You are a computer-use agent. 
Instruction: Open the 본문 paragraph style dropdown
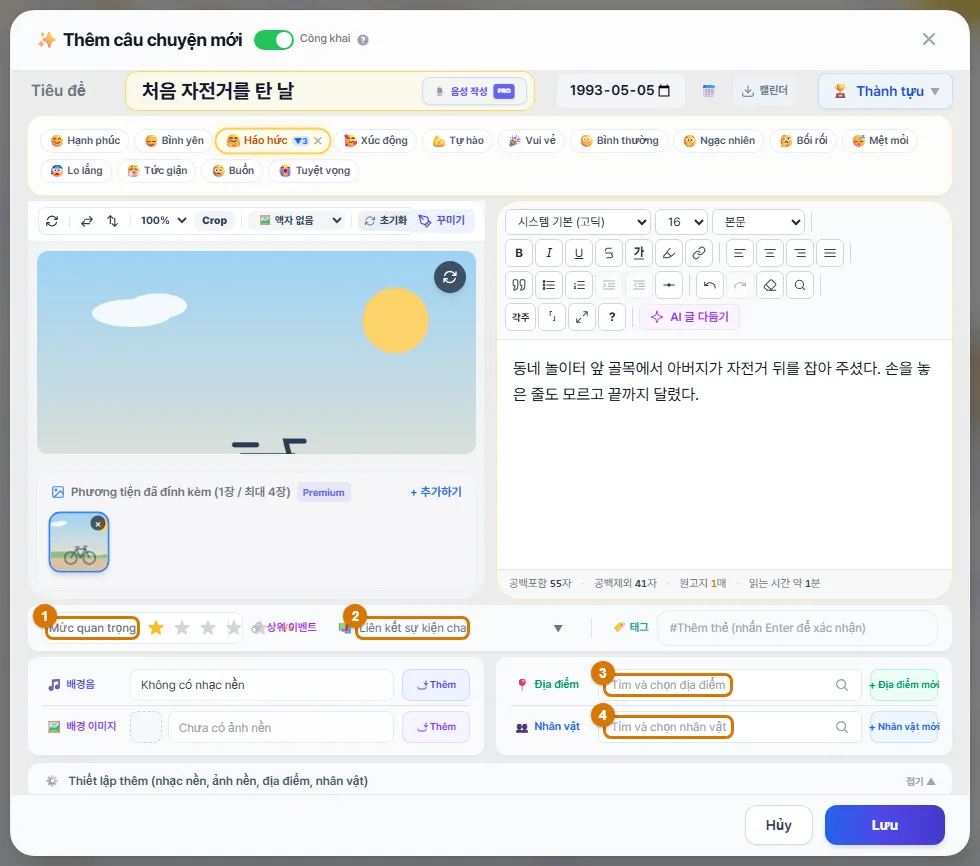pyautogui.click(x=758, y=222)
